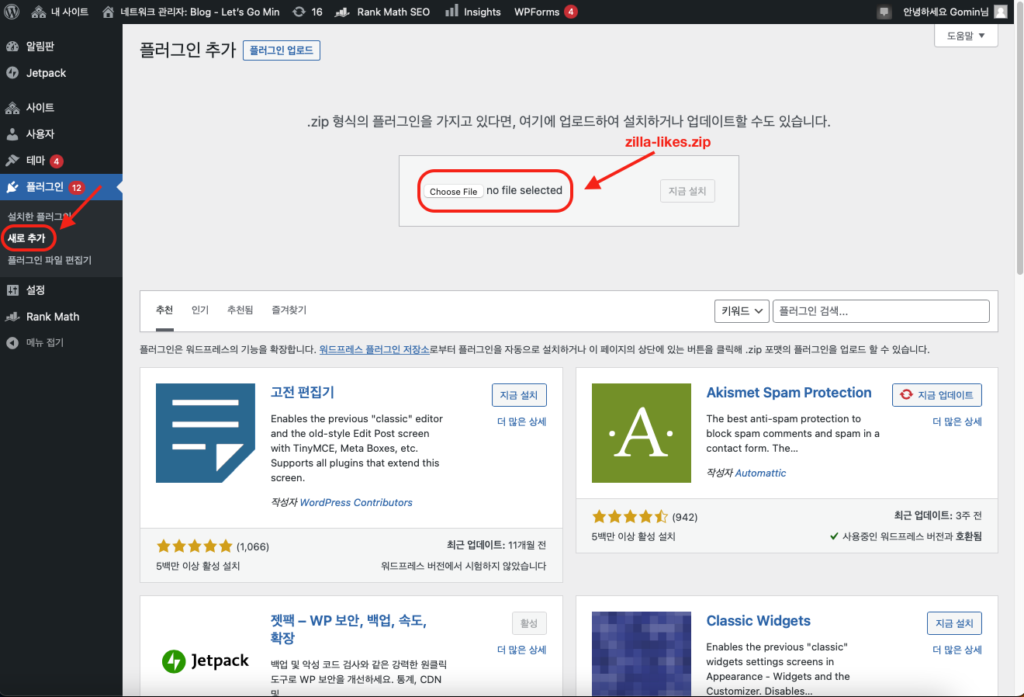Click the Akismet star rating
Image resolution: width=1024 pixels, height=697 pixels.
pos(630,517)
